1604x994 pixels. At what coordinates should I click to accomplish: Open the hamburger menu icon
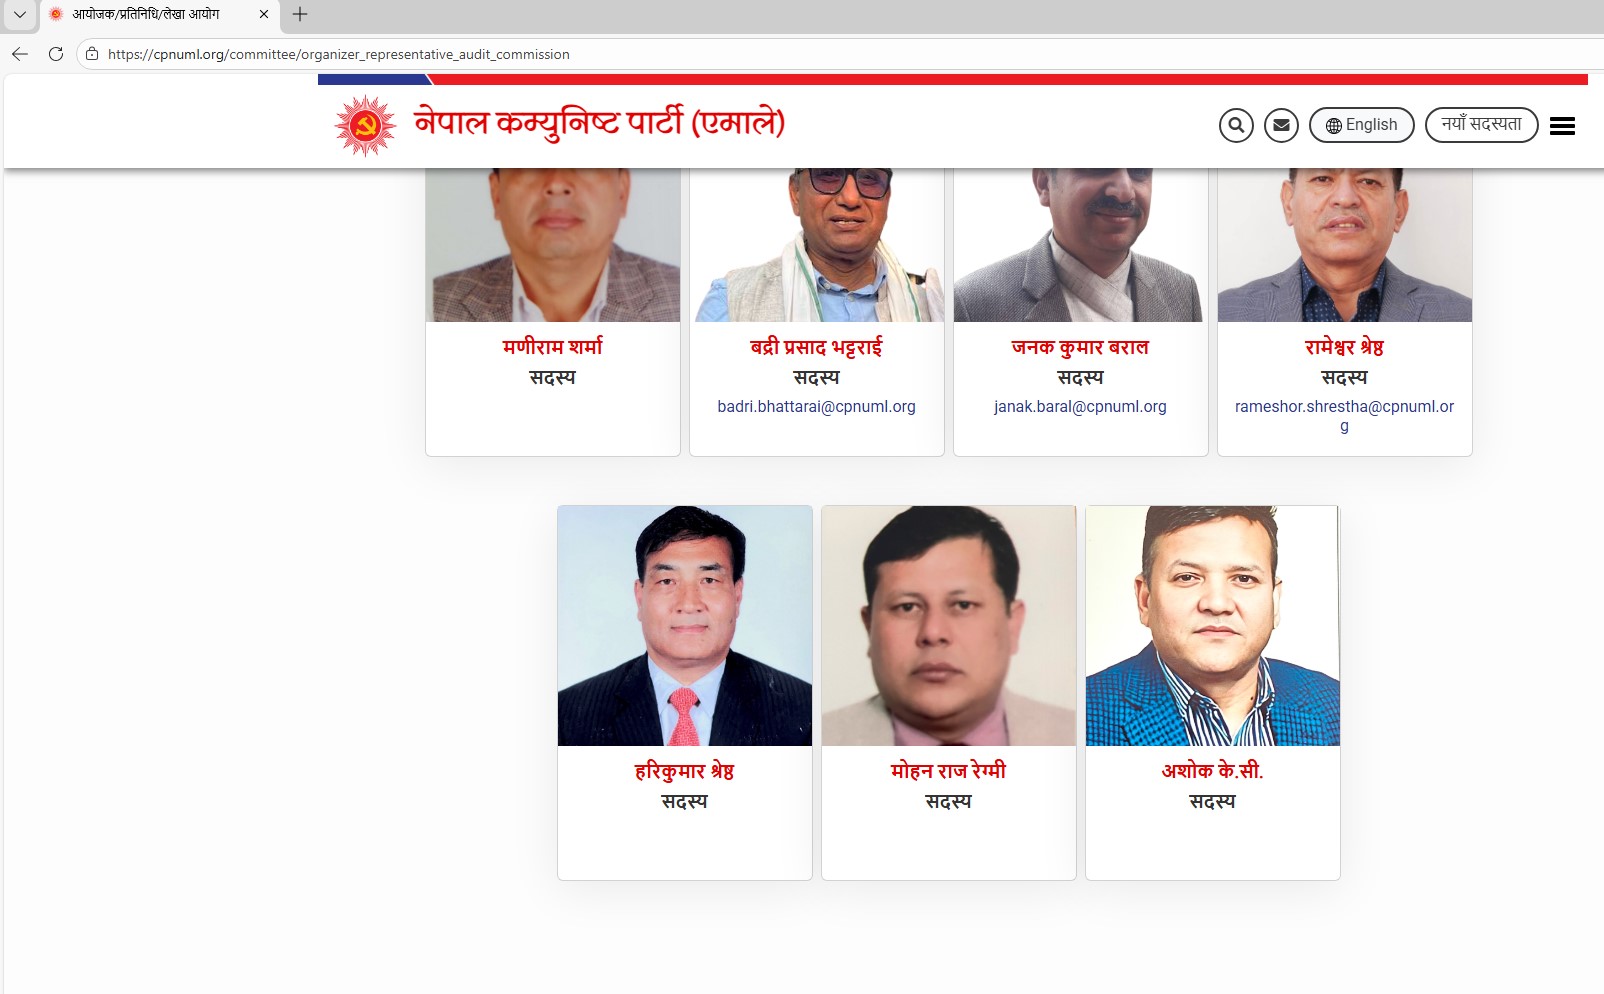point(1562,126)
